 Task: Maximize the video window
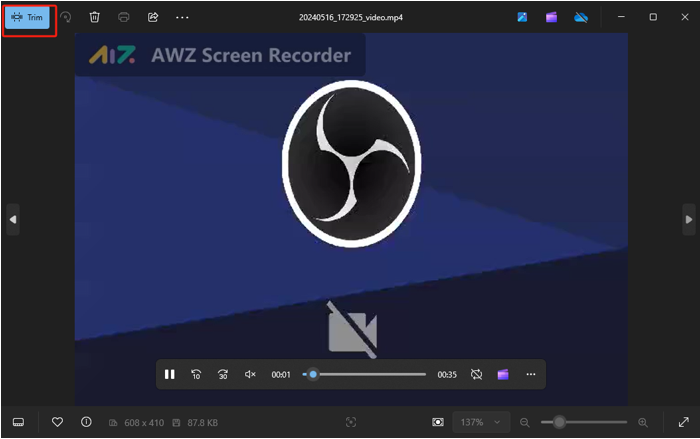[x=653, y=17]
